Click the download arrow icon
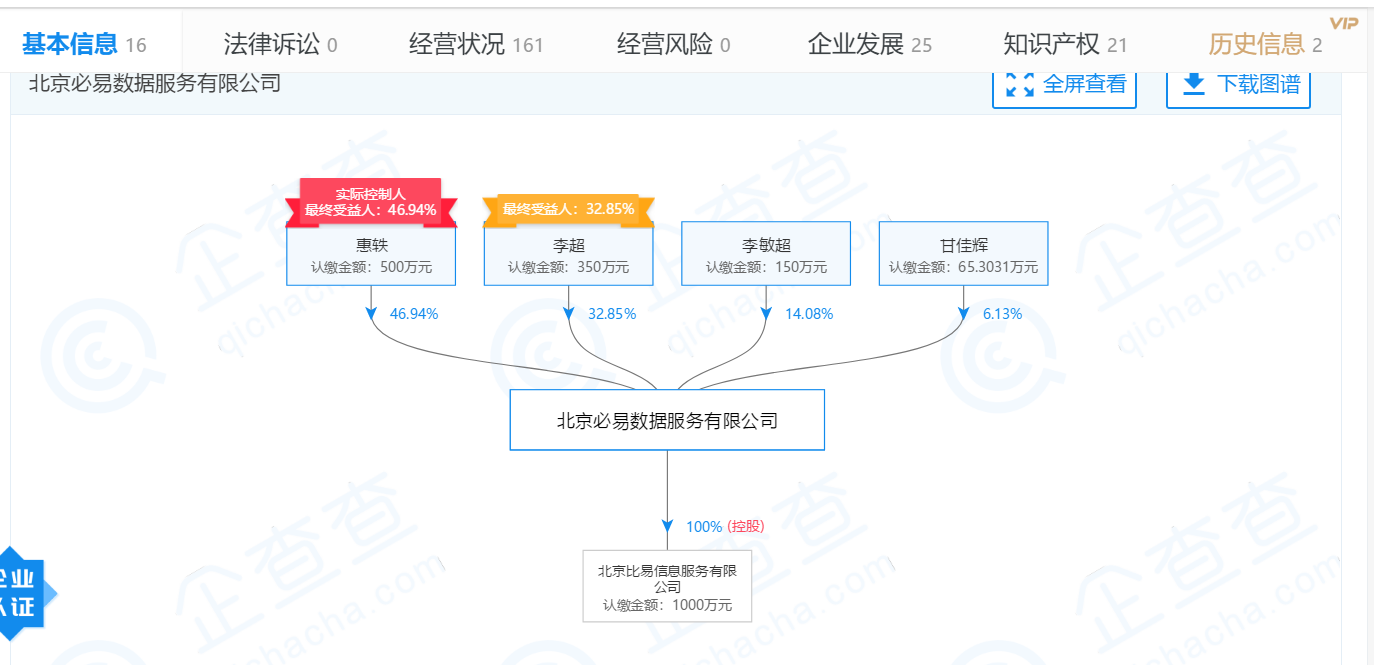 coord(1194,84)
